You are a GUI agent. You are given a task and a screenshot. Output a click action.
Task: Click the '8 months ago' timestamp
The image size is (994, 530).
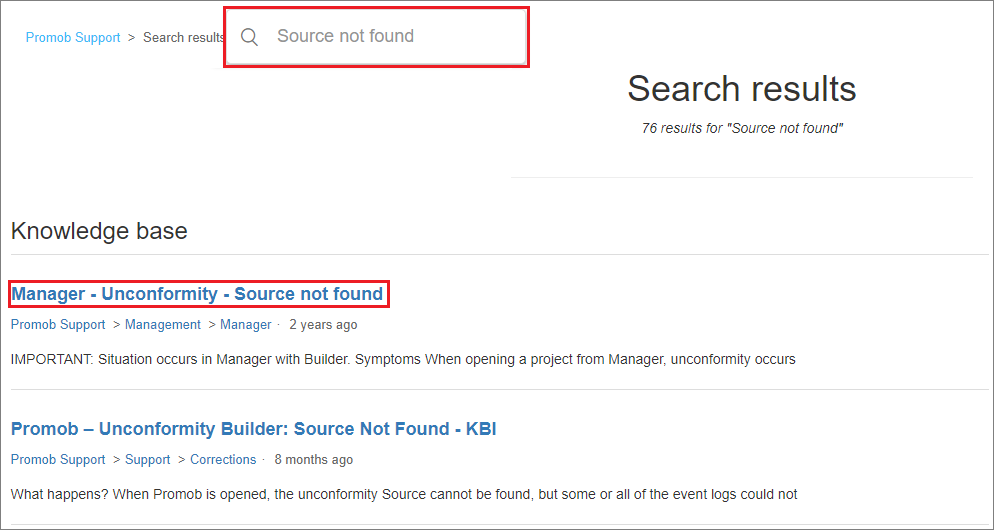click(314, 460)
